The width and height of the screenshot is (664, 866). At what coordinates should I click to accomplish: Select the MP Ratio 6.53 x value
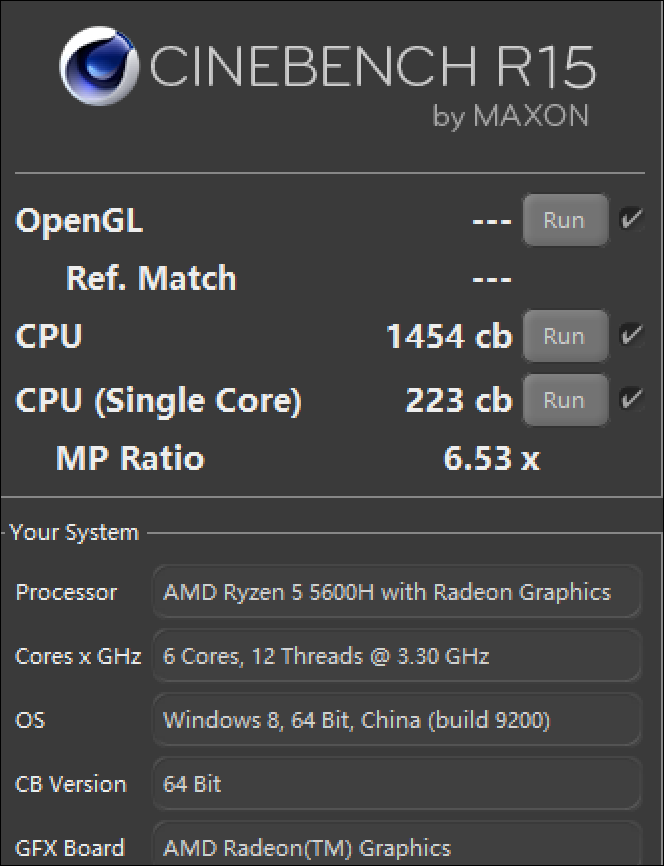[491, 459]
